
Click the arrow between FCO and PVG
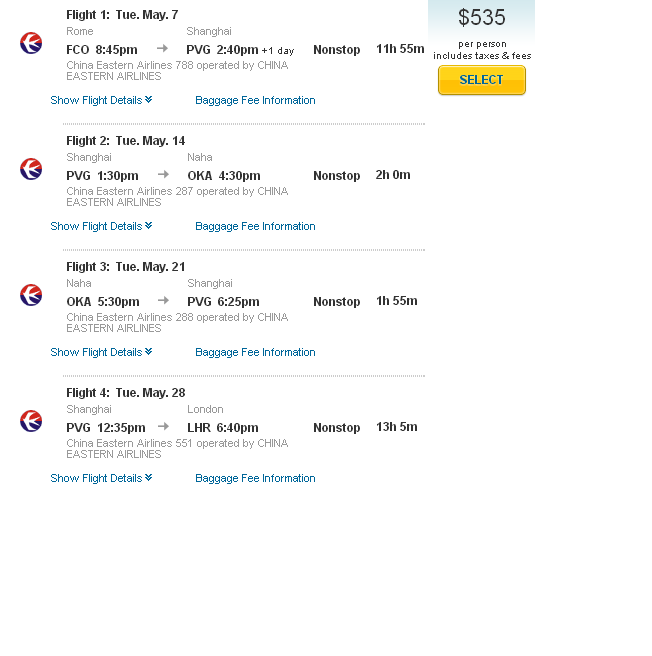163,48
